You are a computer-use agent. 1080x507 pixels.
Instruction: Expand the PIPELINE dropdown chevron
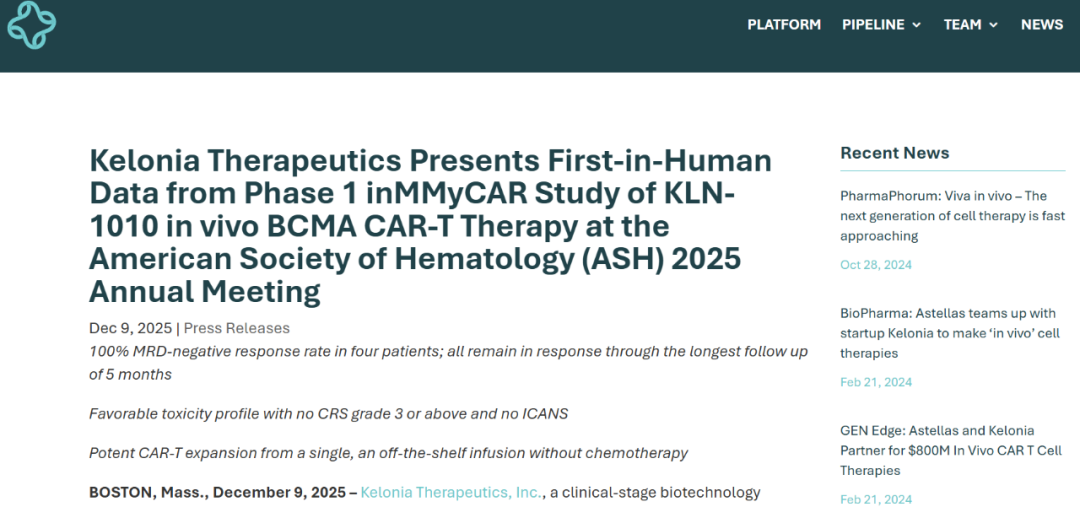click(916, 25)
